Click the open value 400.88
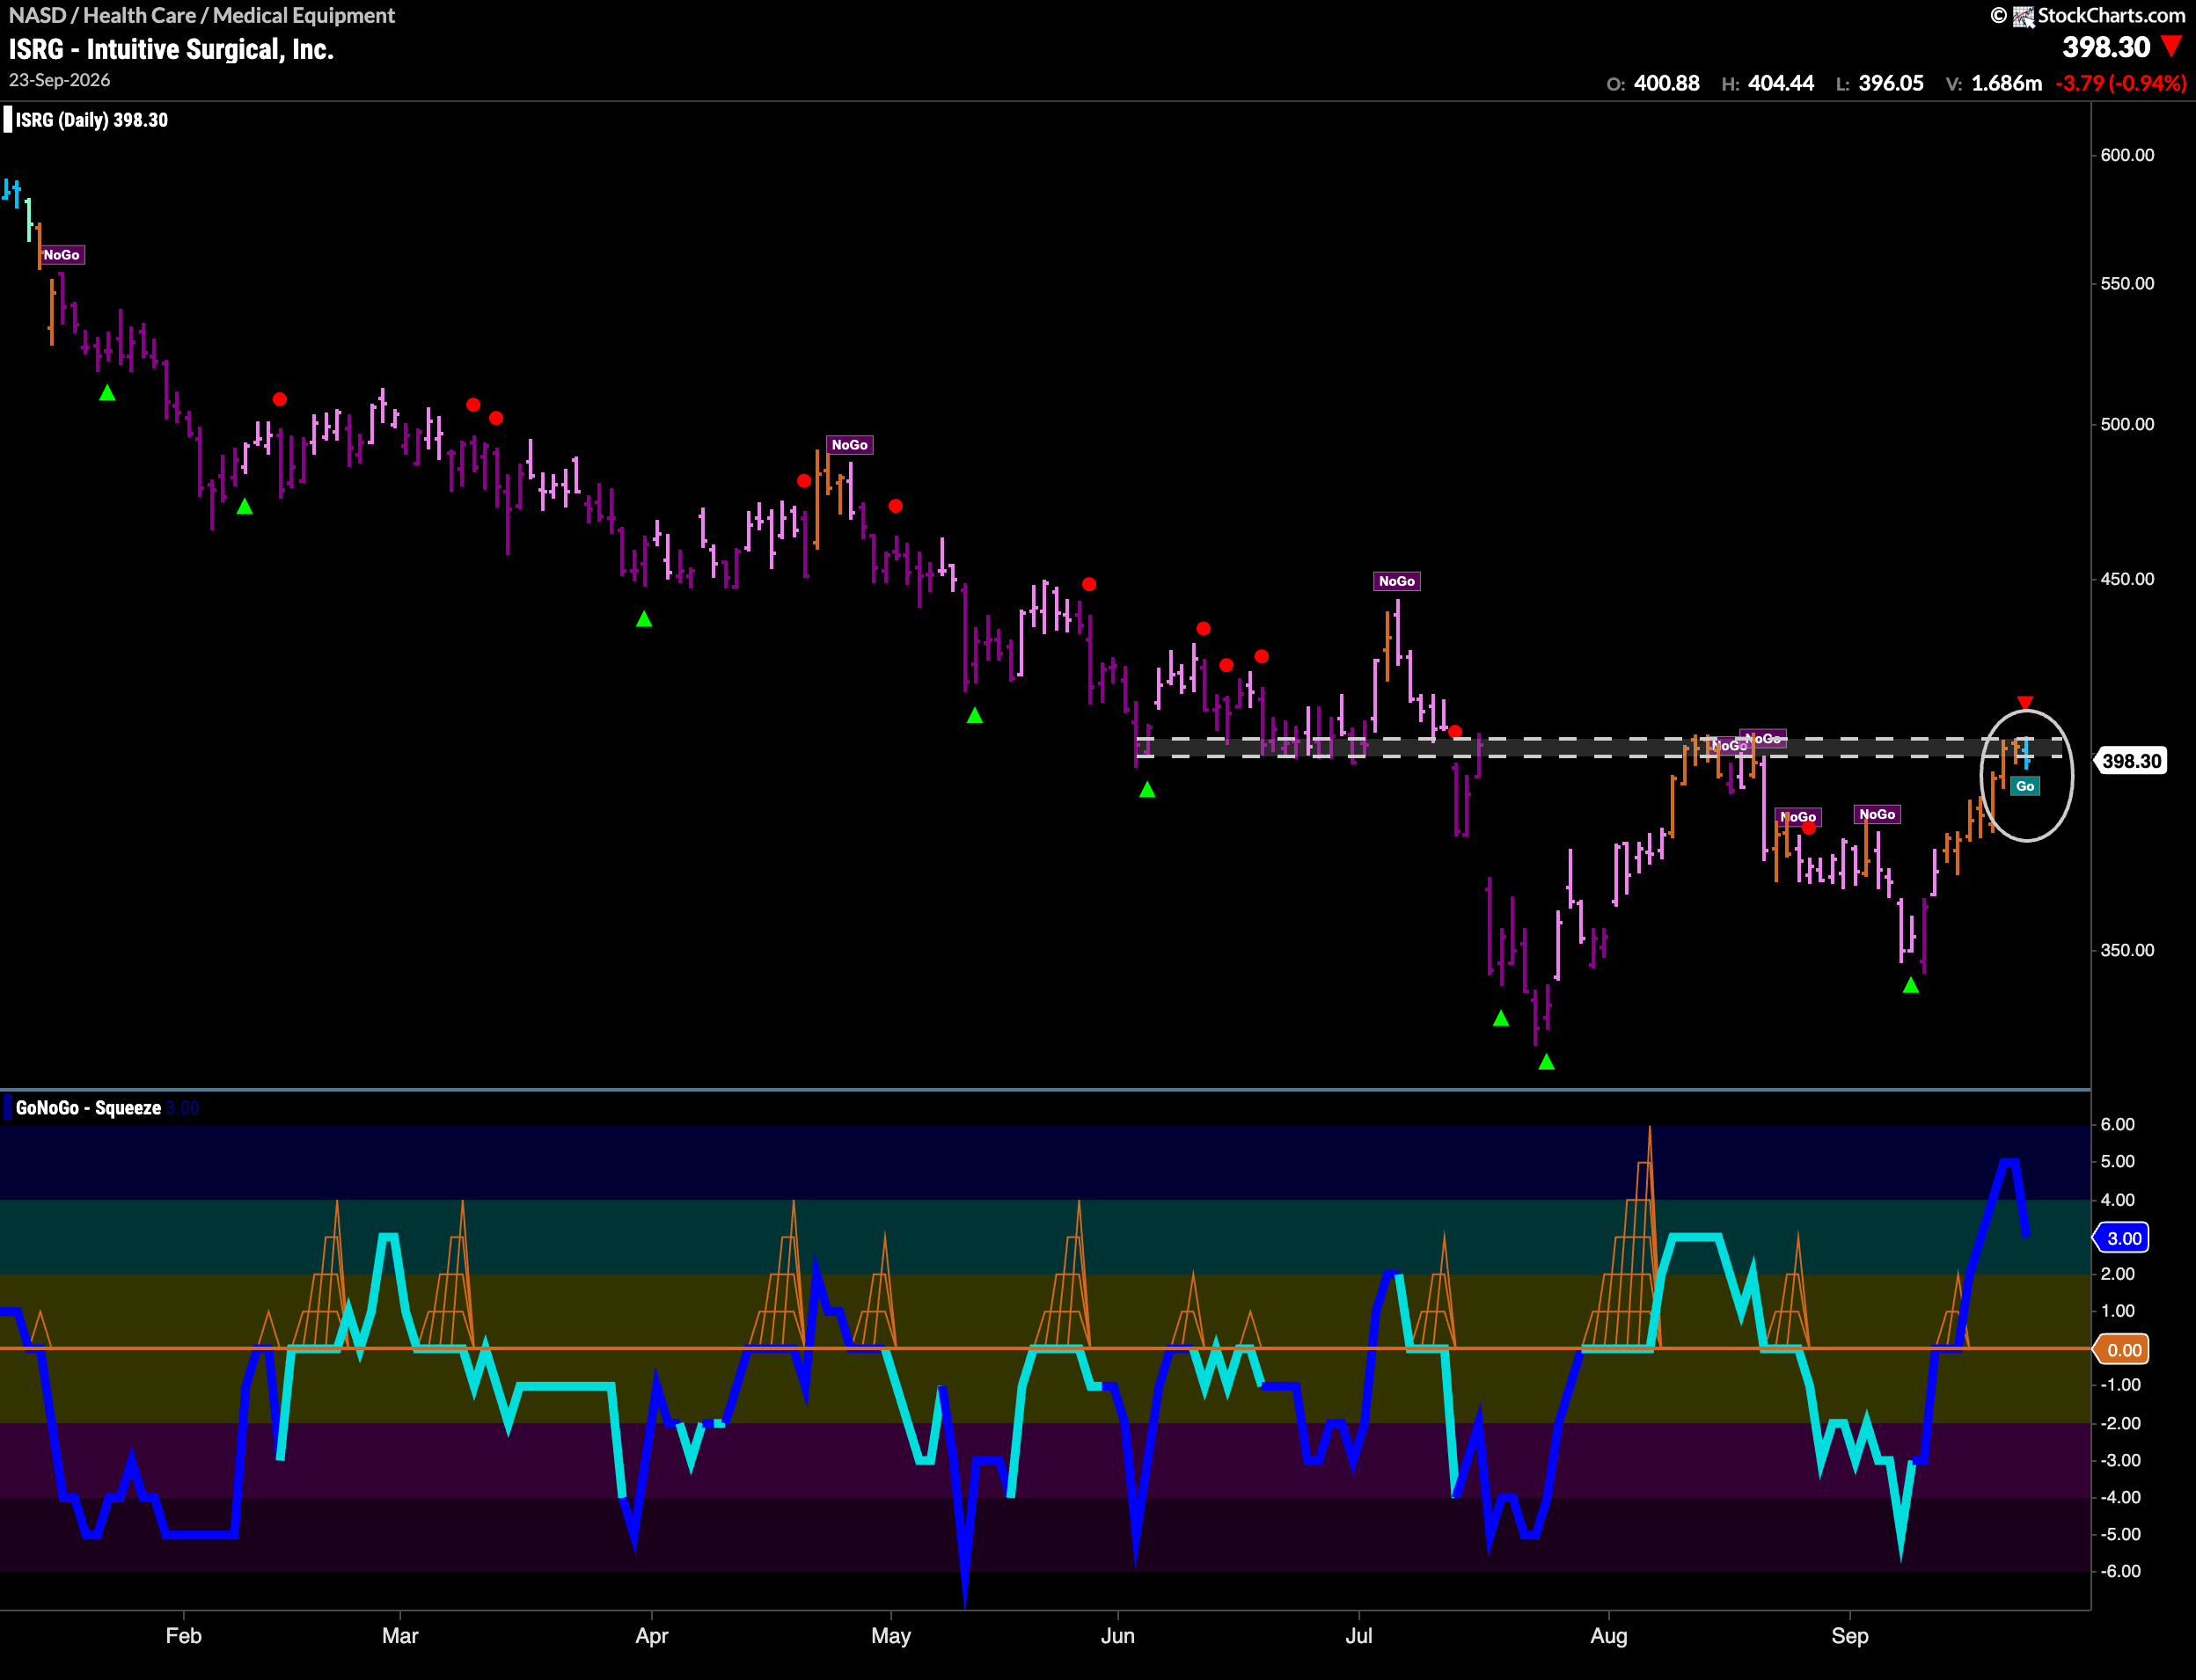The height and width of the screenshot is (1680, 2196). 1666,83
